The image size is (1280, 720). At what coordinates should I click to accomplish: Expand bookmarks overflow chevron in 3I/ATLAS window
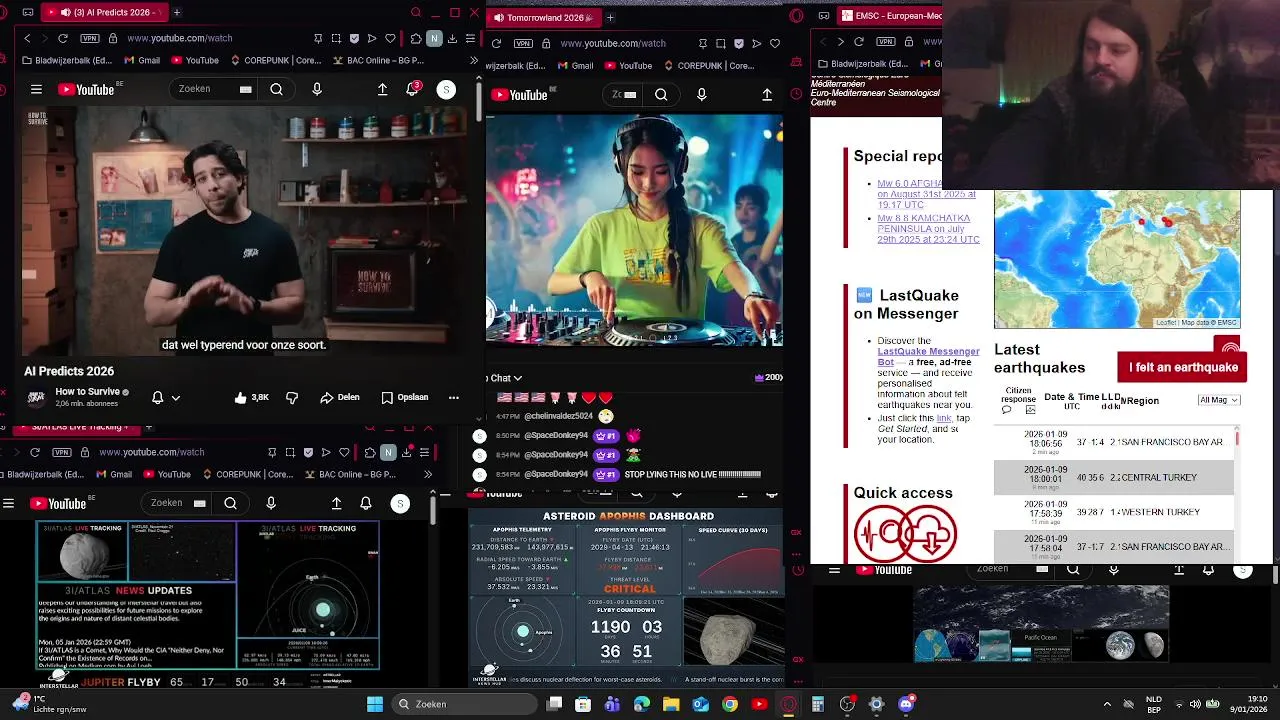coord(427,474)
